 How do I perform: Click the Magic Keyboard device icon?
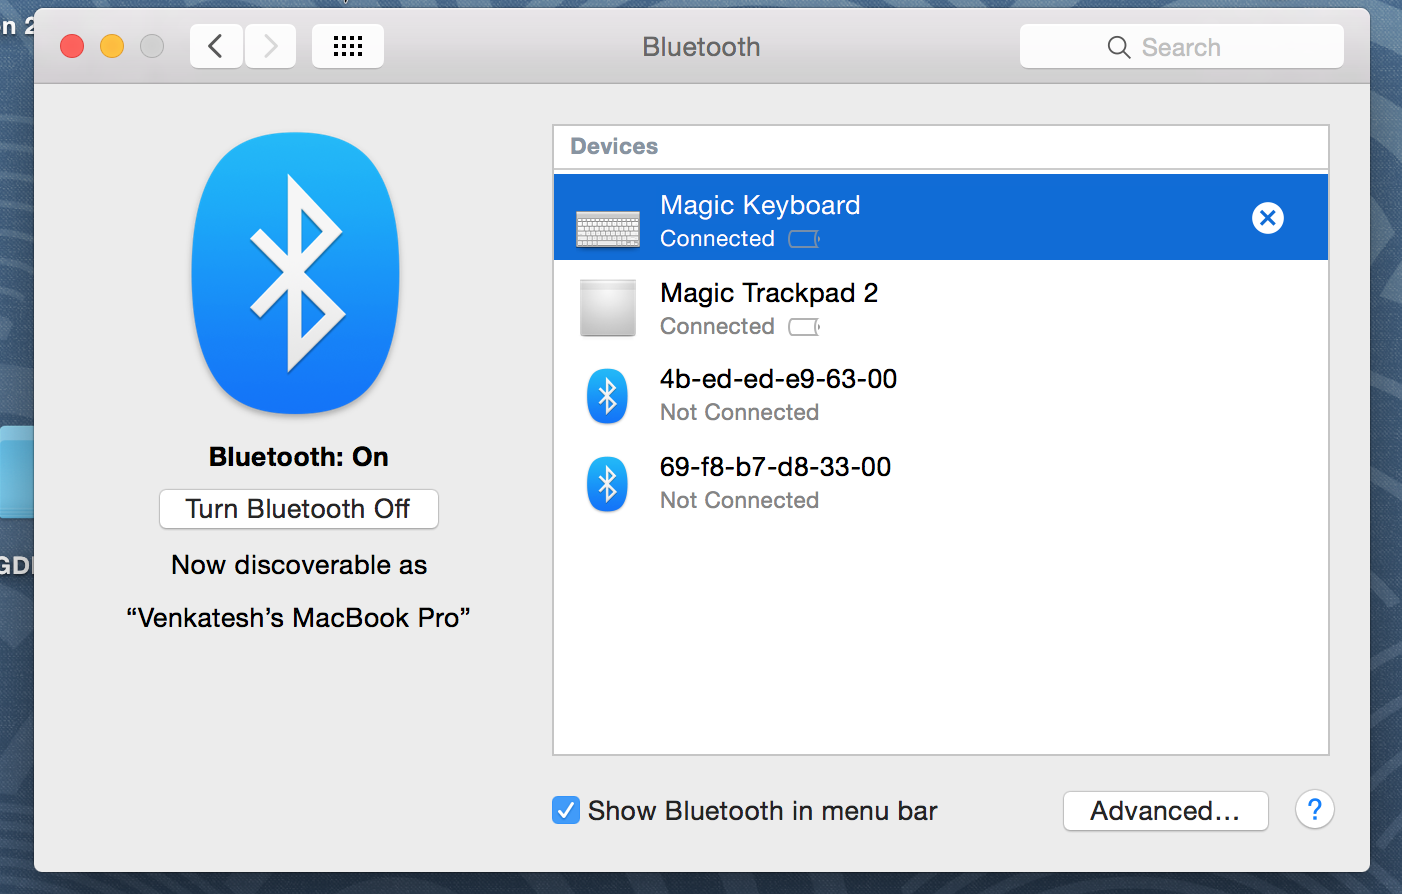[608, 228]
